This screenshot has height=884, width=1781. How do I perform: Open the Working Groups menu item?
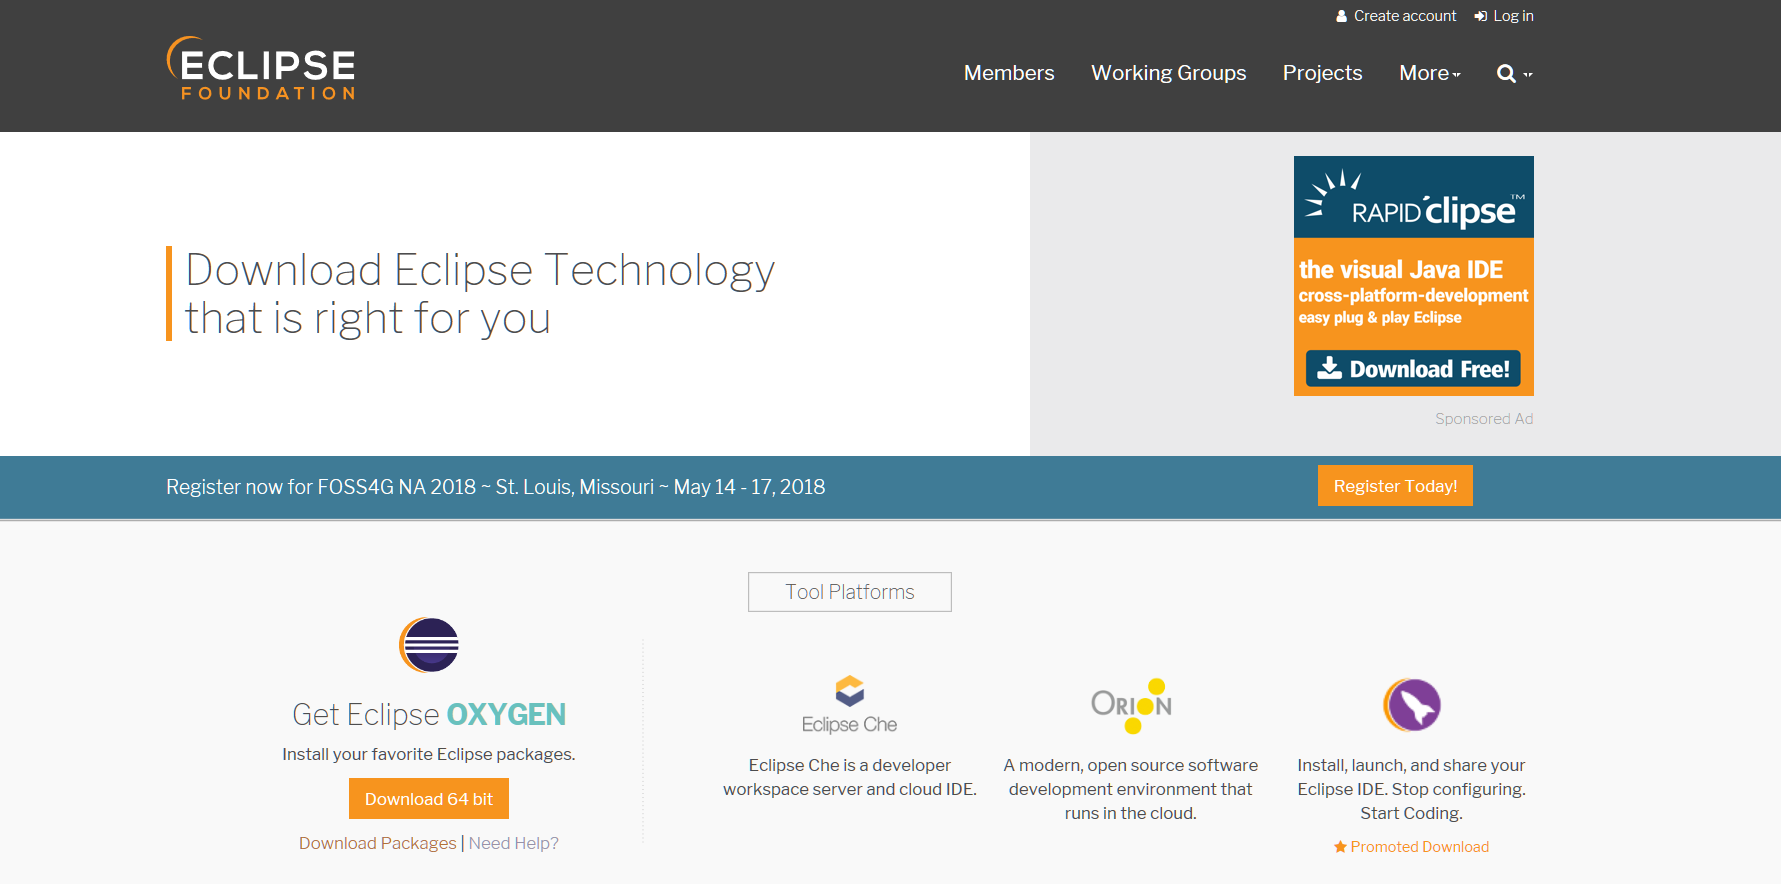[x=1169, y=73]
